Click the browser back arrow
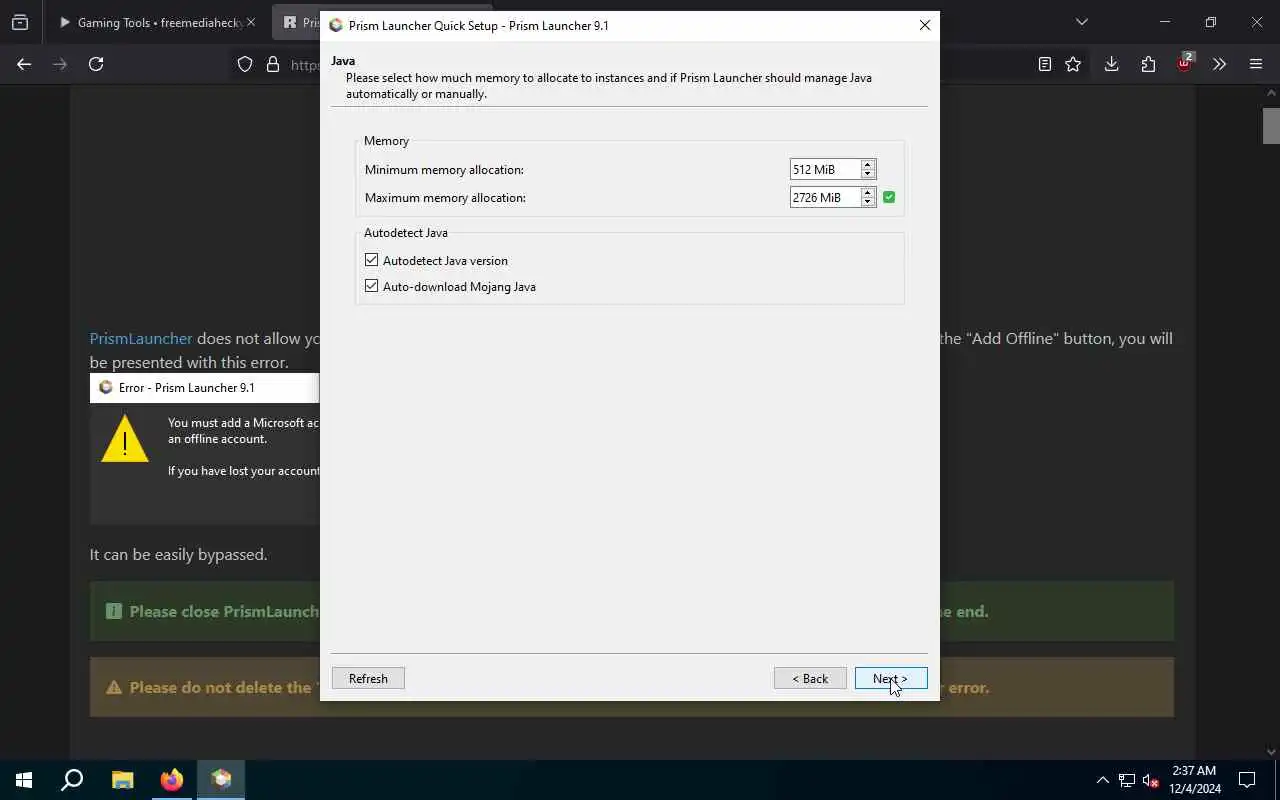 [x=24, y=64]
